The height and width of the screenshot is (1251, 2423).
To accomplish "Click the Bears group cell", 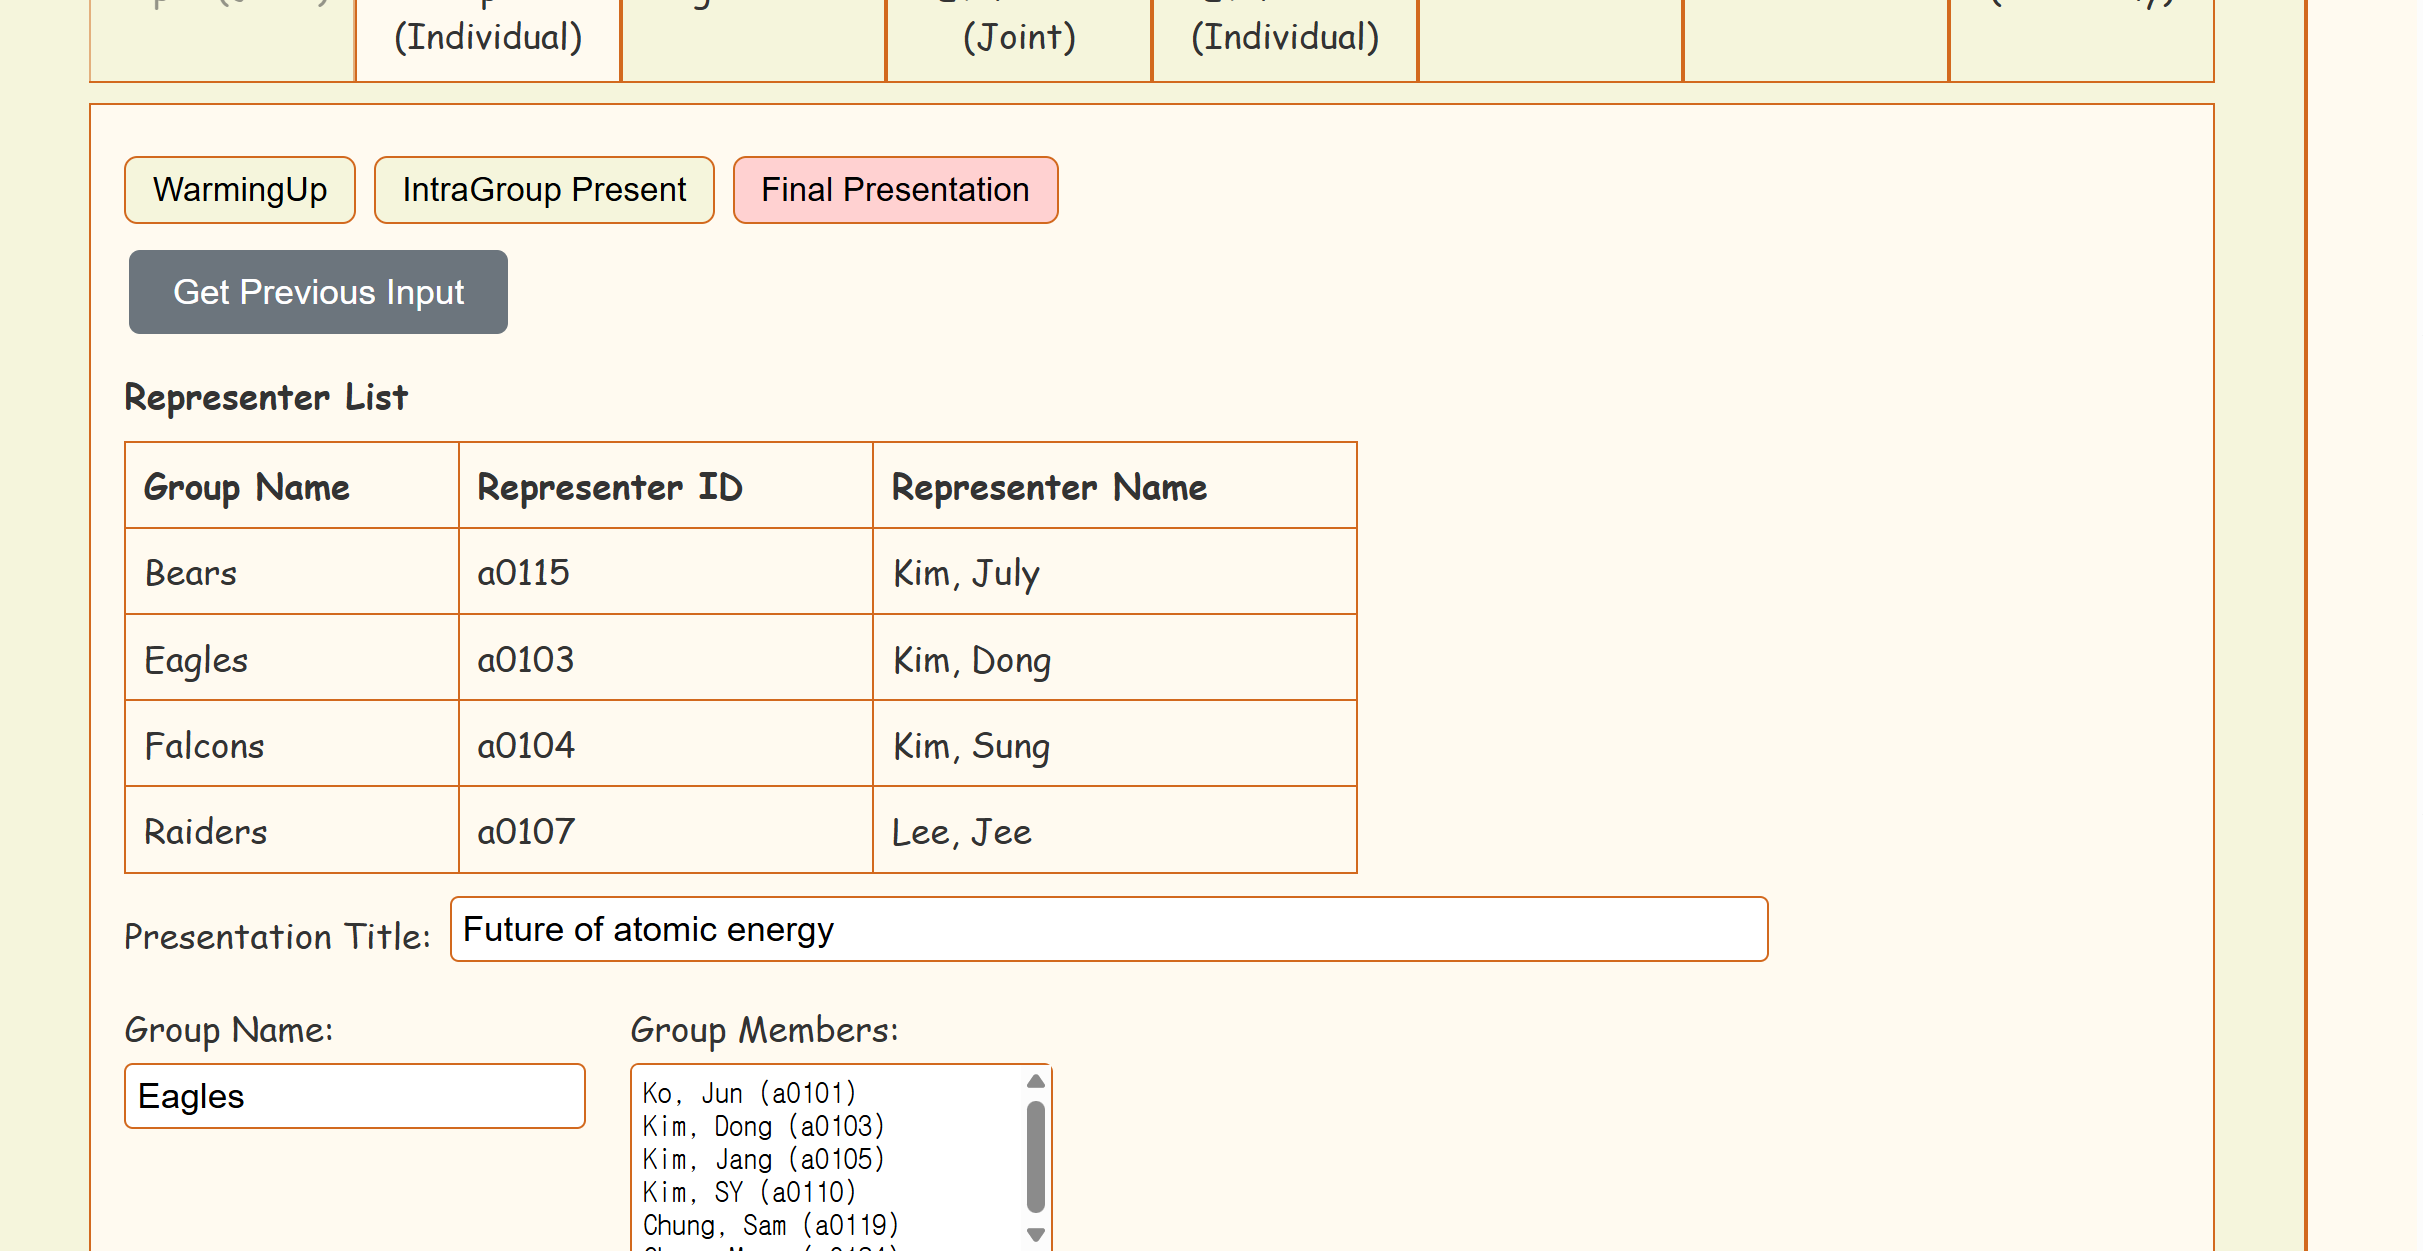I will point(291,572).
